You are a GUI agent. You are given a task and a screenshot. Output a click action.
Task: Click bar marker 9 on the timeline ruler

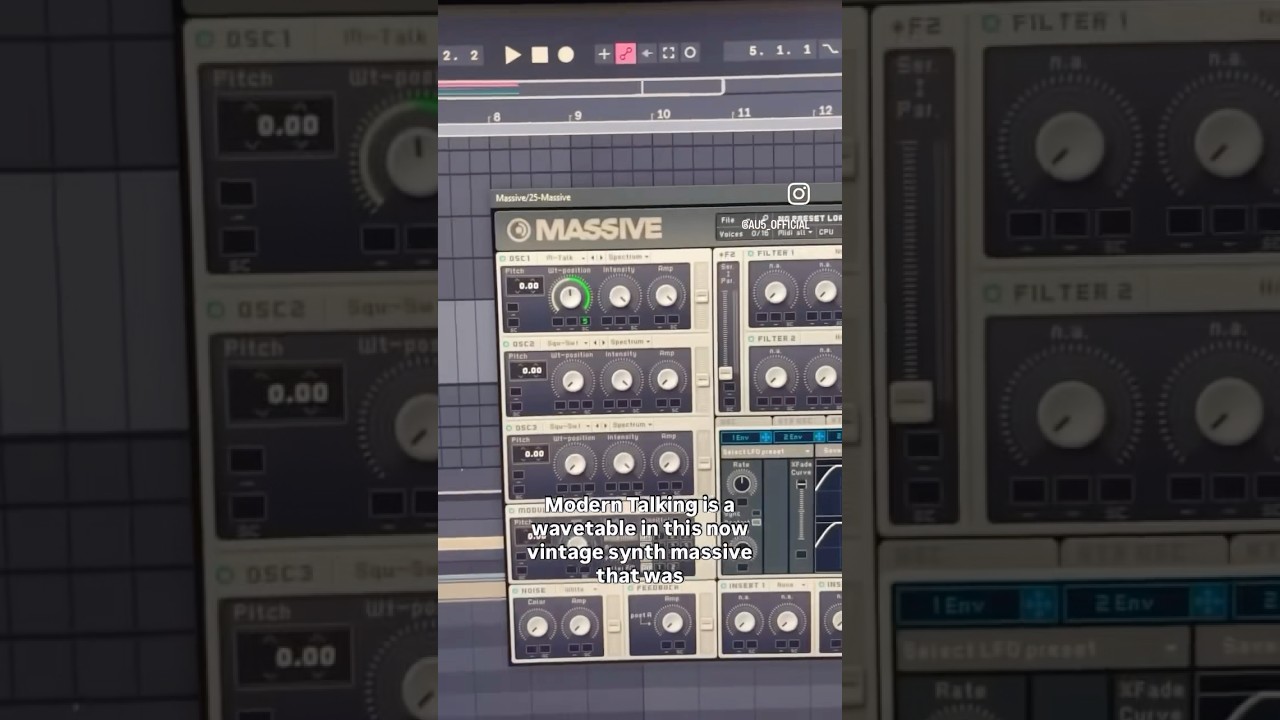[x=577, y=116]
